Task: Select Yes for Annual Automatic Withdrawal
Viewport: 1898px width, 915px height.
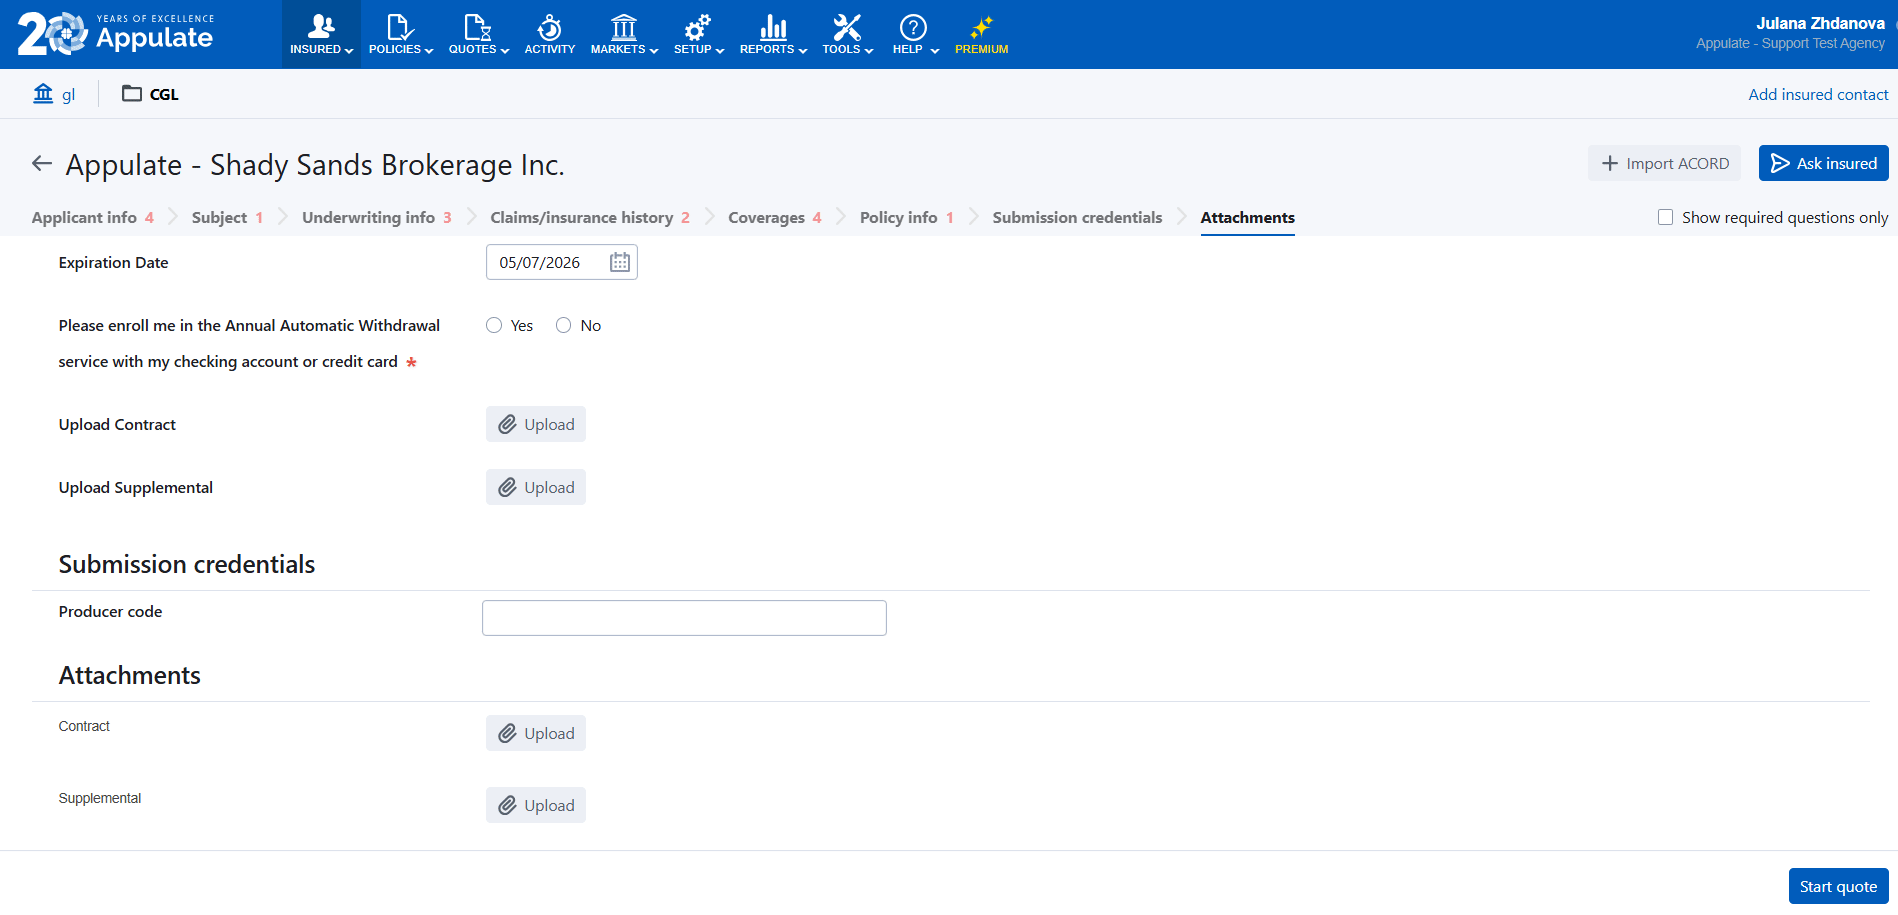Action: [x=494, y=325]
